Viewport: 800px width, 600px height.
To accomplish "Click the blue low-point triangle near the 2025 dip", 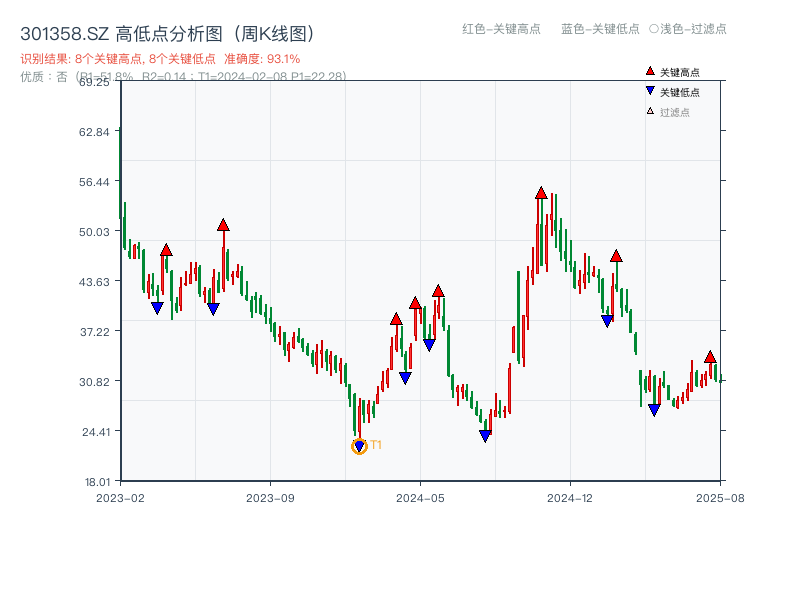I will coord(655,410).
